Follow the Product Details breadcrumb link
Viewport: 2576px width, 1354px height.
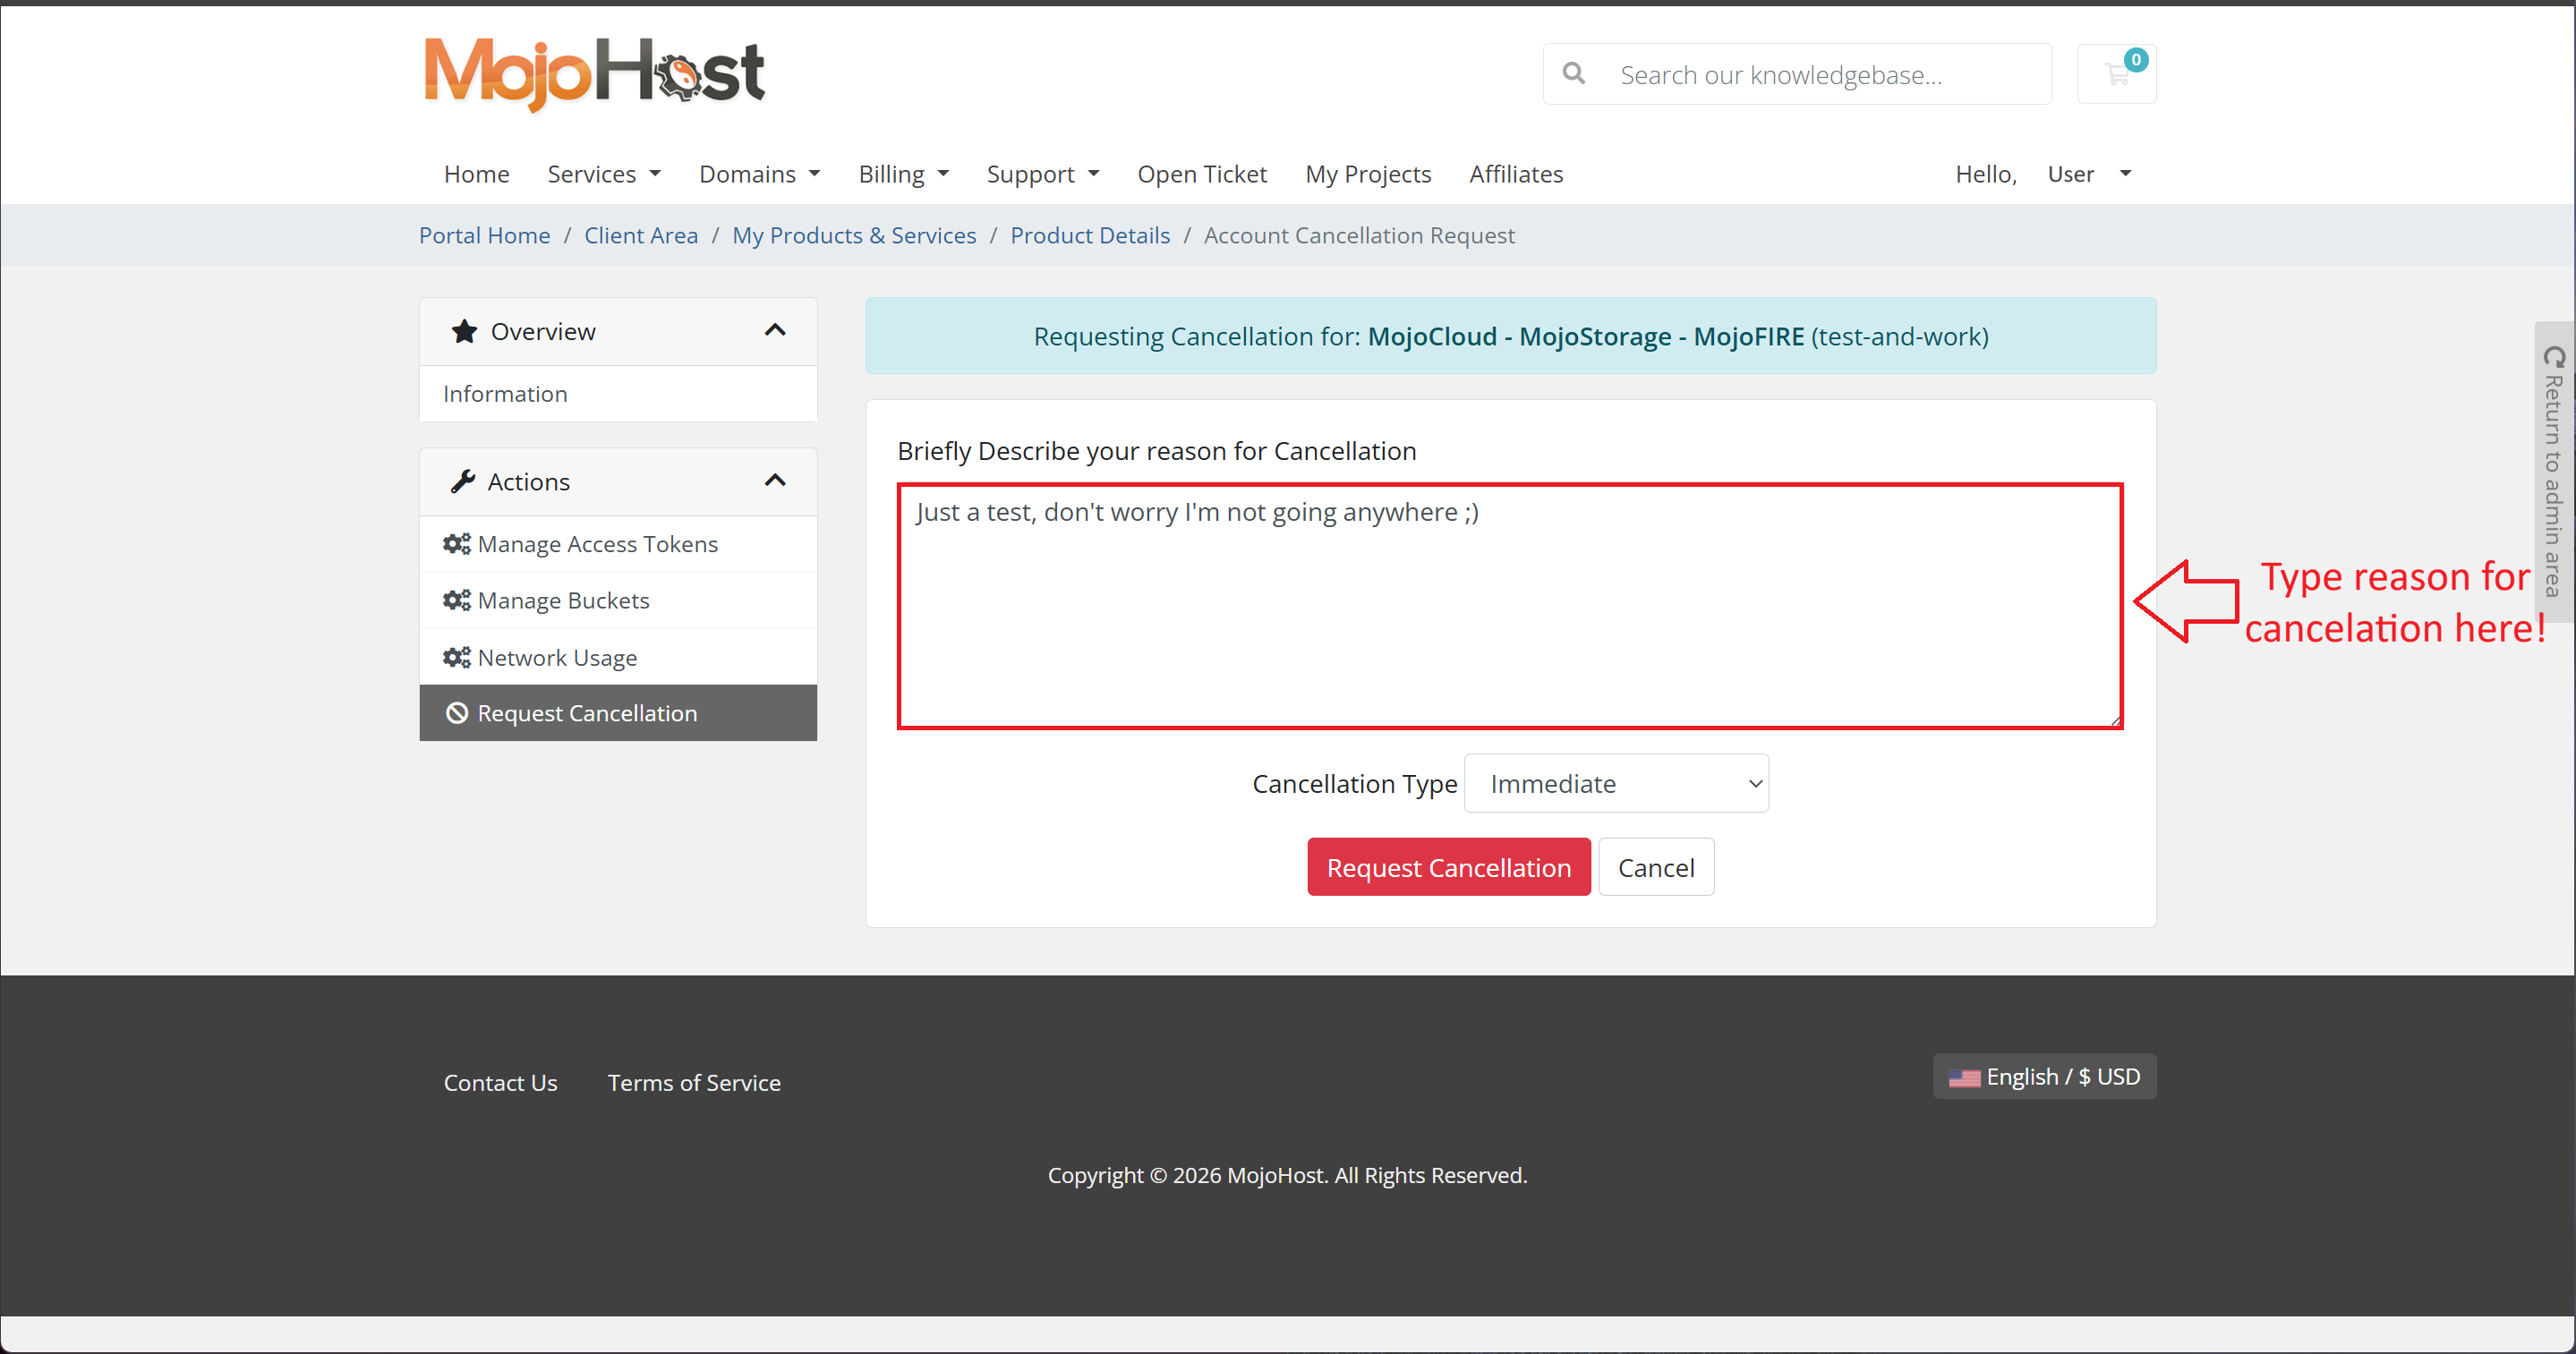(x=1089, y=235)
